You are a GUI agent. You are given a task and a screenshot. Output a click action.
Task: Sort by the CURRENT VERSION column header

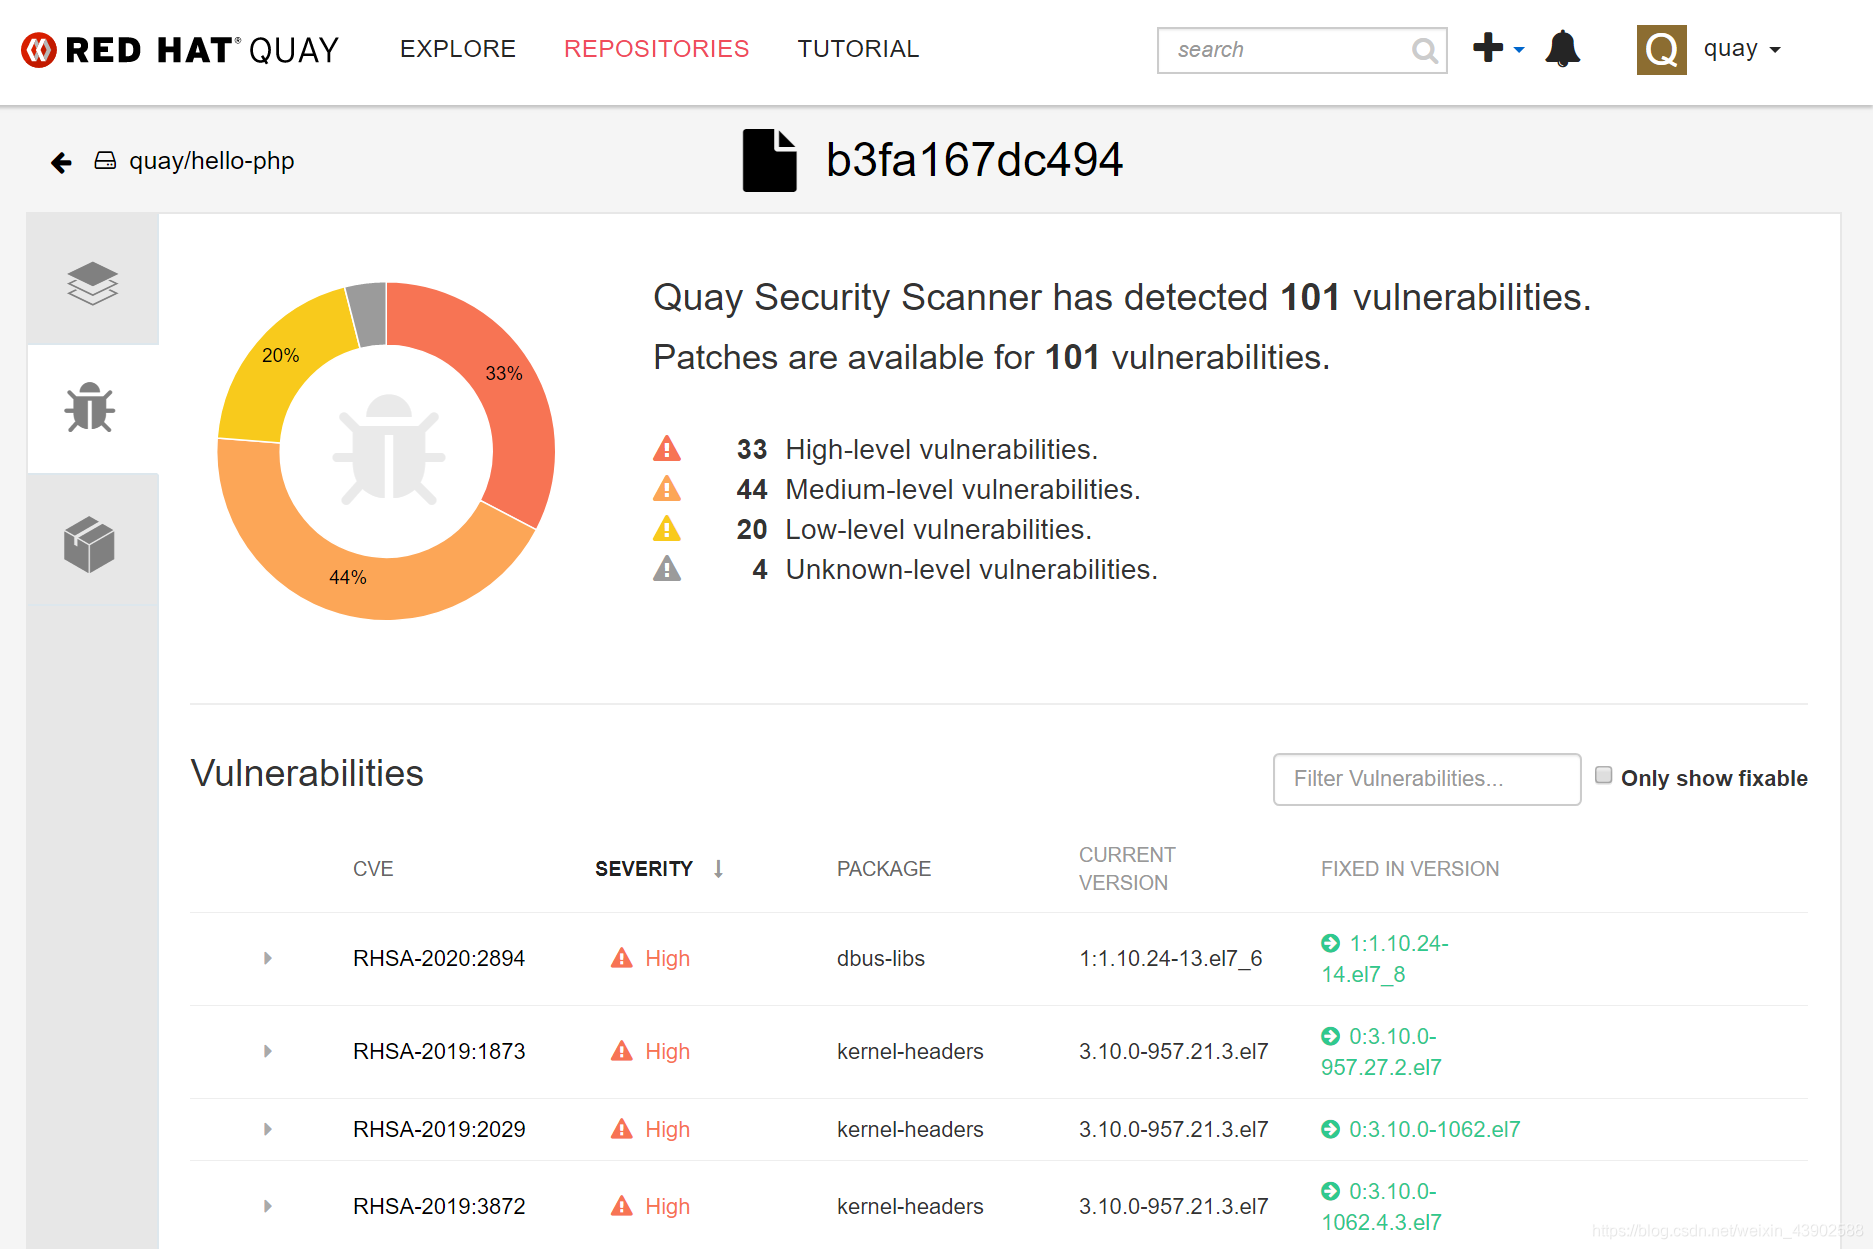pos(1127,869)
